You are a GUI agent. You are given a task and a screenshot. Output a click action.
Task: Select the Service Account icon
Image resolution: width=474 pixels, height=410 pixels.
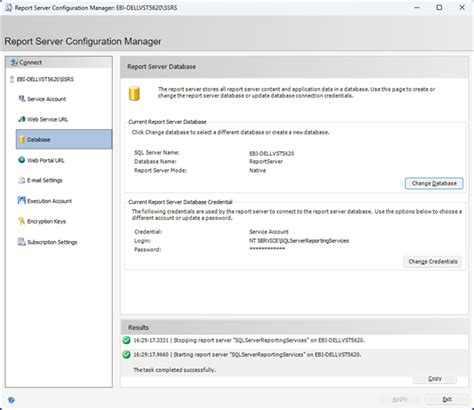tap(22, 99)
